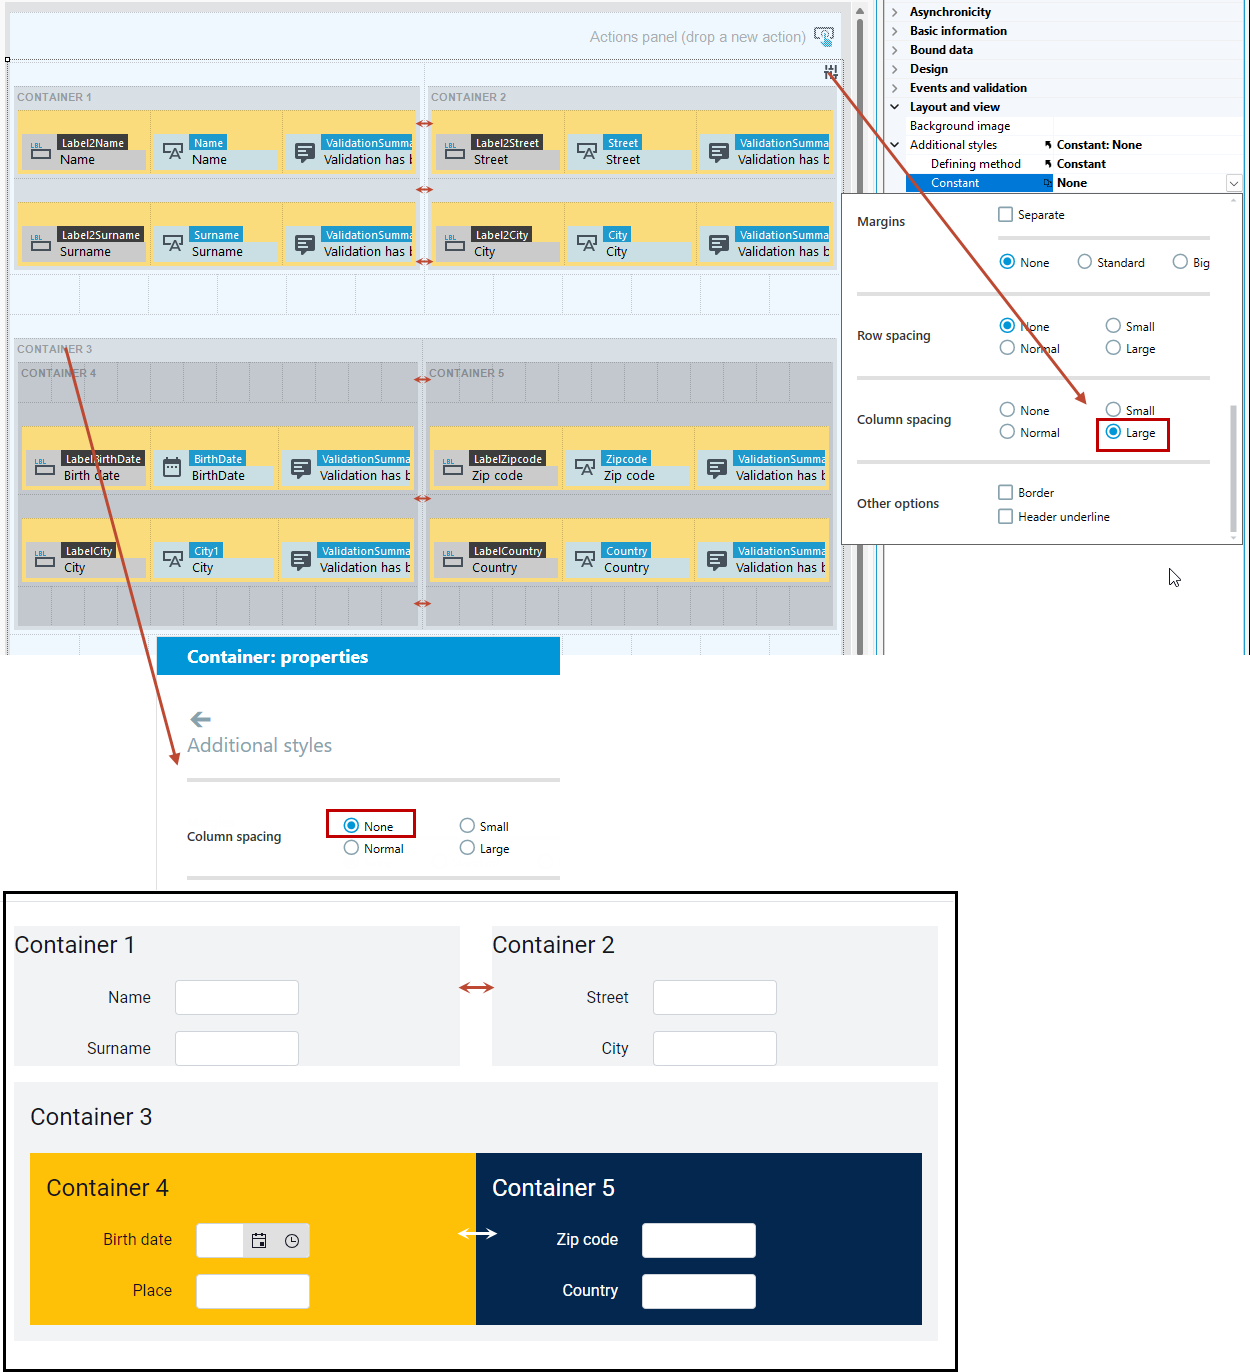Expand the Asynchronicity property group

tap(895, 12)
